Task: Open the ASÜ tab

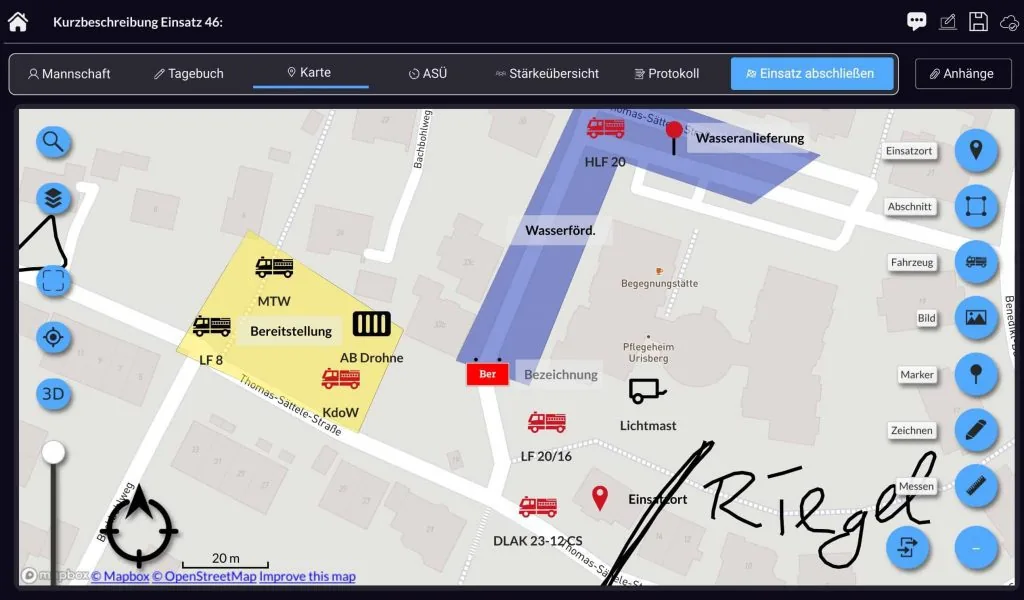Action: pos(428,74)
